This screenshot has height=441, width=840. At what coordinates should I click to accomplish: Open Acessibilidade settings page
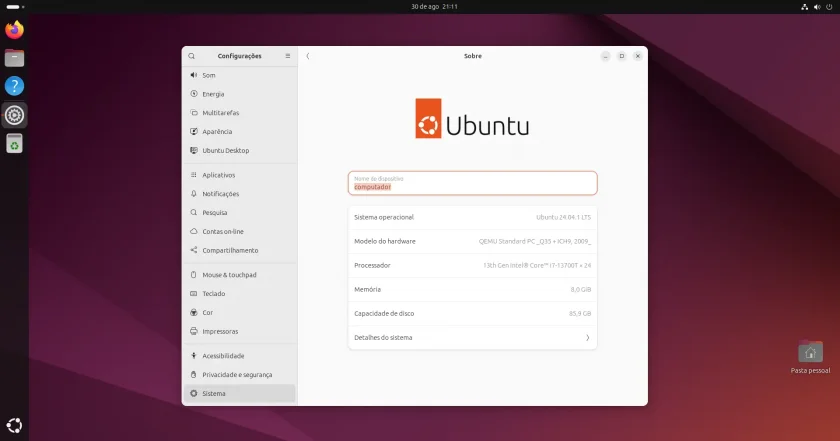(239, 355)
